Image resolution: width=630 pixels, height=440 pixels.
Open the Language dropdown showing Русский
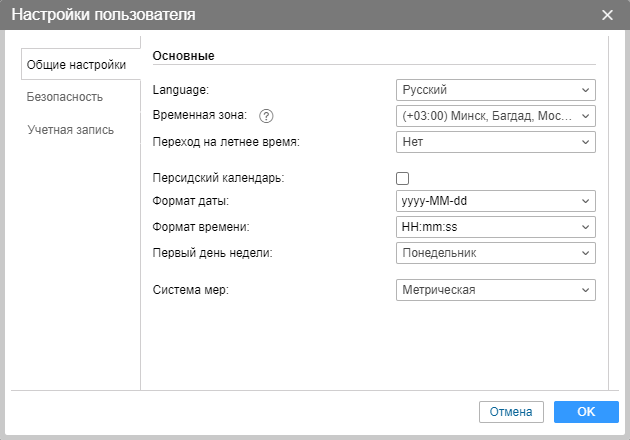(495, 90)
